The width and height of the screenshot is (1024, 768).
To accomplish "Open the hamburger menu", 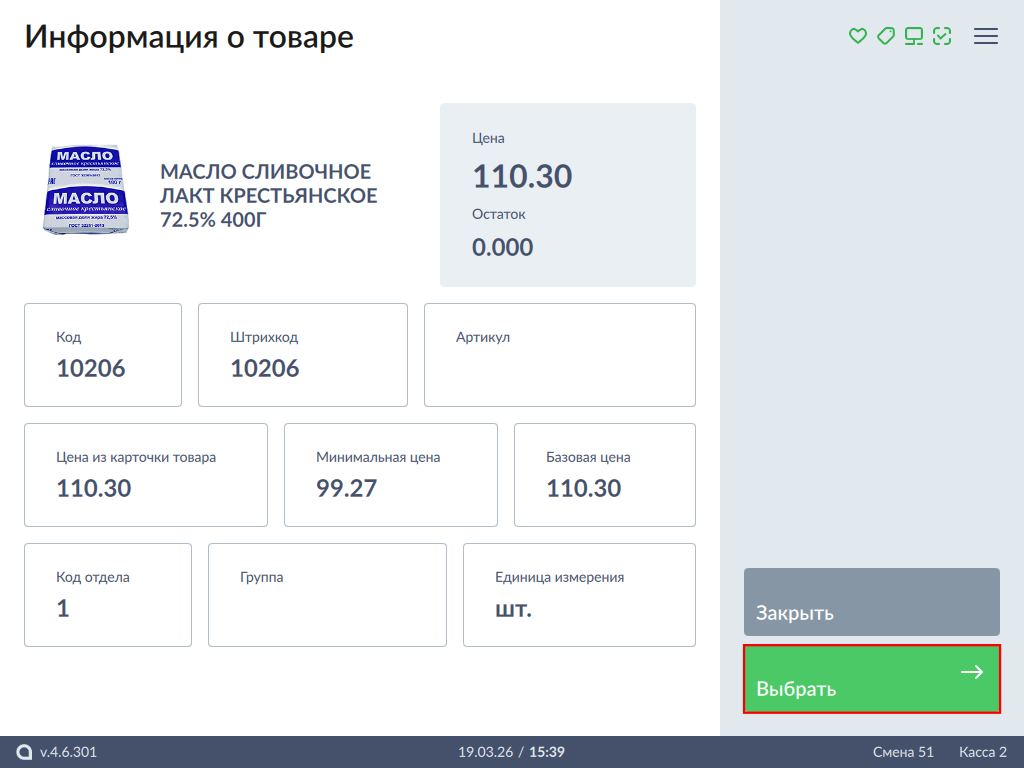I will click(x=986, y=36).
